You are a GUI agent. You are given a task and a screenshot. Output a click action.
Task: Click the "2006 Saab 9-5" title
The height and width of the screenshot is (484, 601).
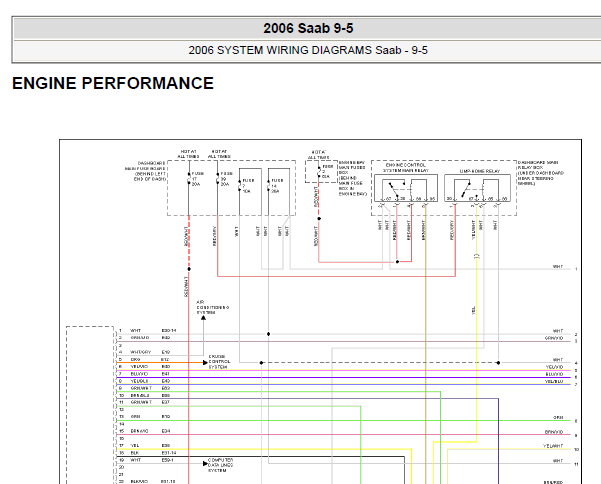click(308, 28)
